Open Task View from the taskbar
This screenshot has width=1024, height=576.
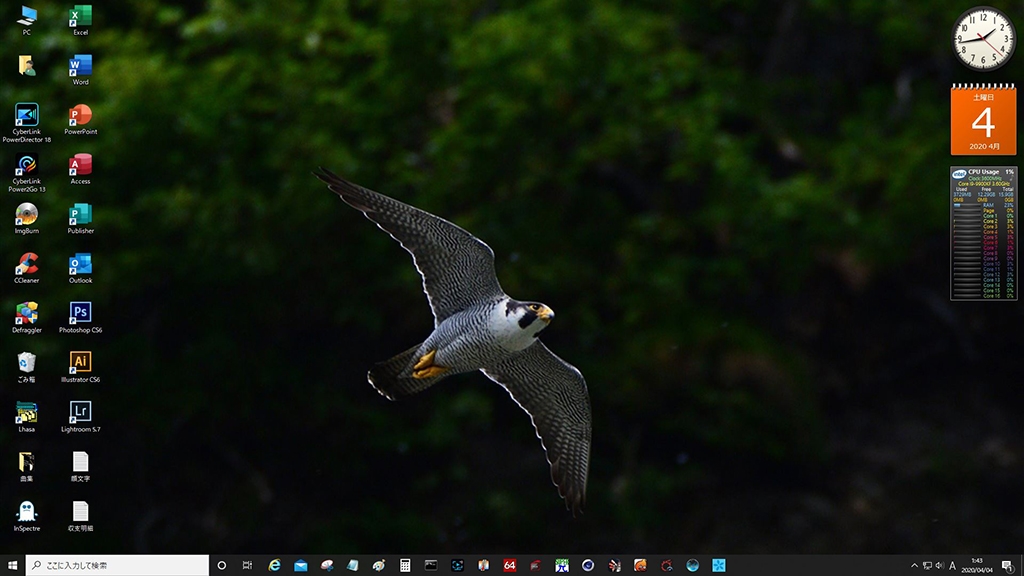pos(247,565)
